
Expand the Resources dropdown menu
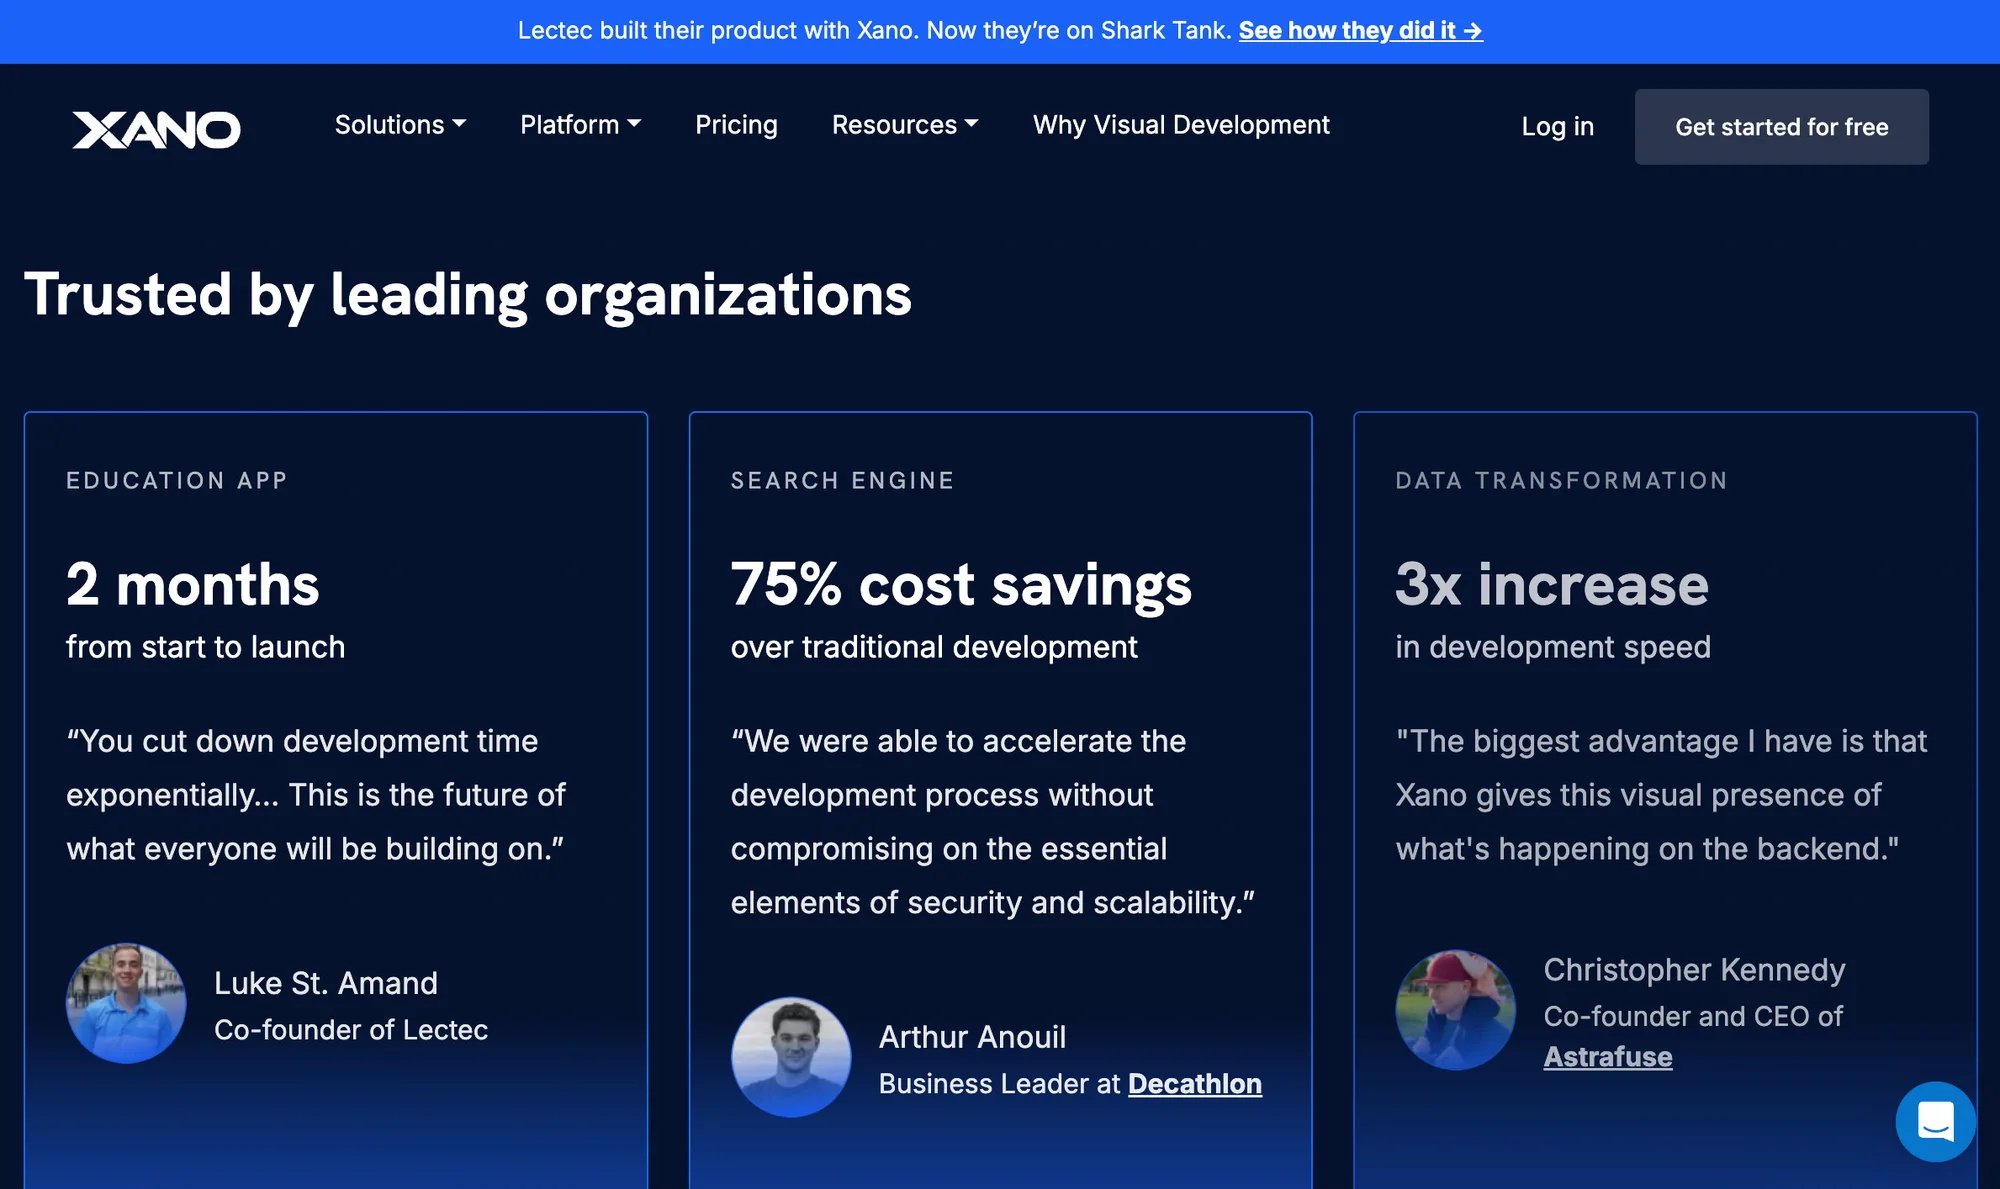(905, 125)
